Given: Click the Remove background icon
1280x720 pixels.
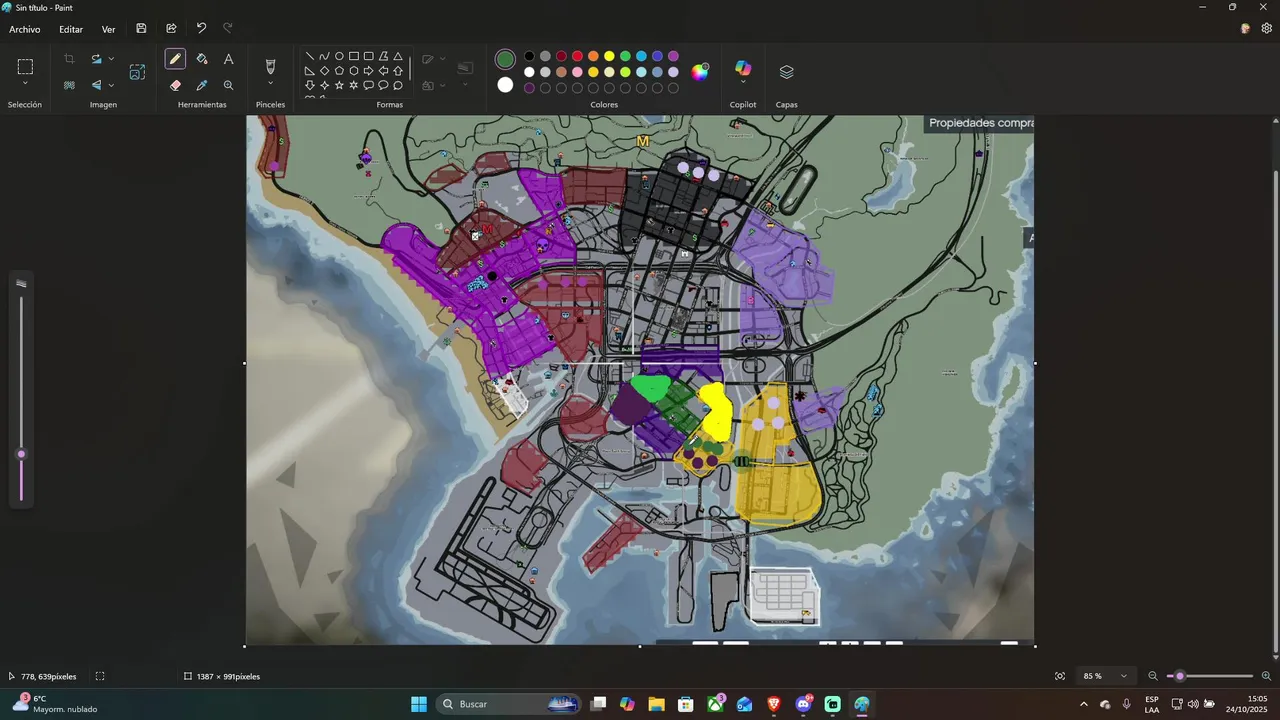Looking at the screenshot, I should click(x=69, y=86).
